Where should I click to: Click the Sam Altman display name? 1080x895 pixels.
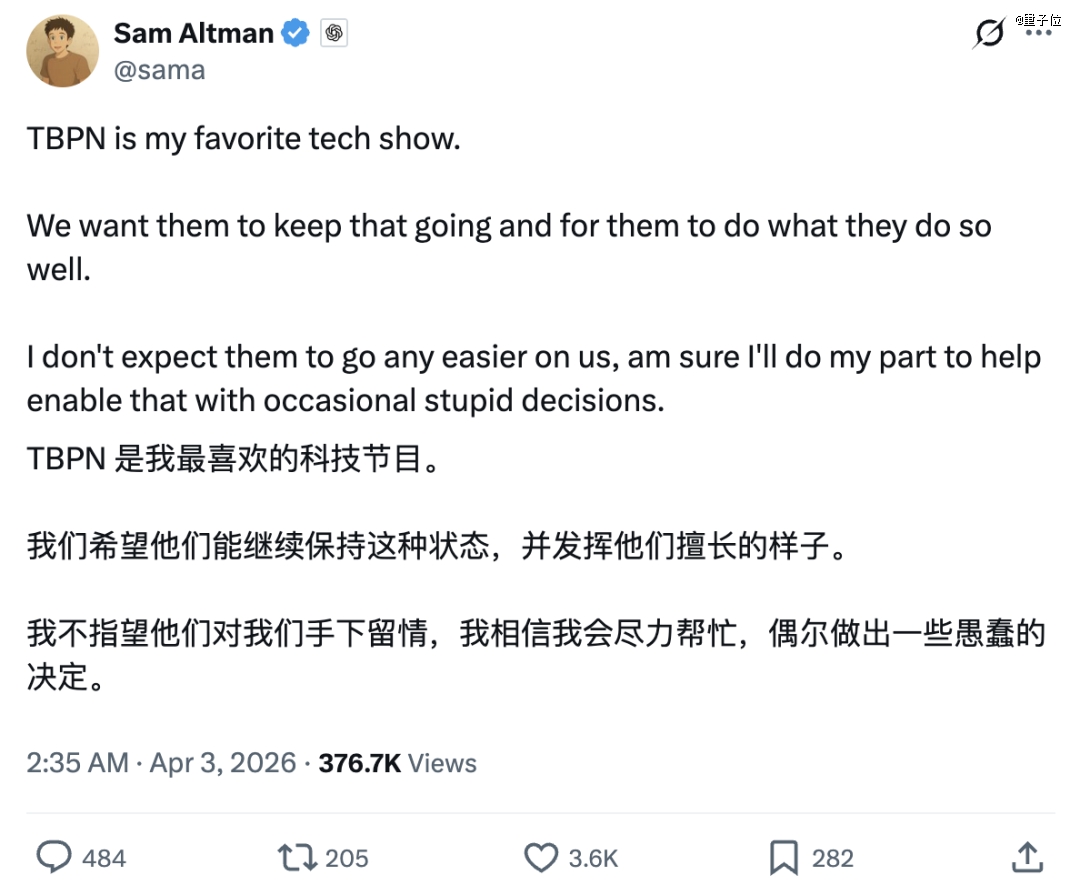pos(193,33)
